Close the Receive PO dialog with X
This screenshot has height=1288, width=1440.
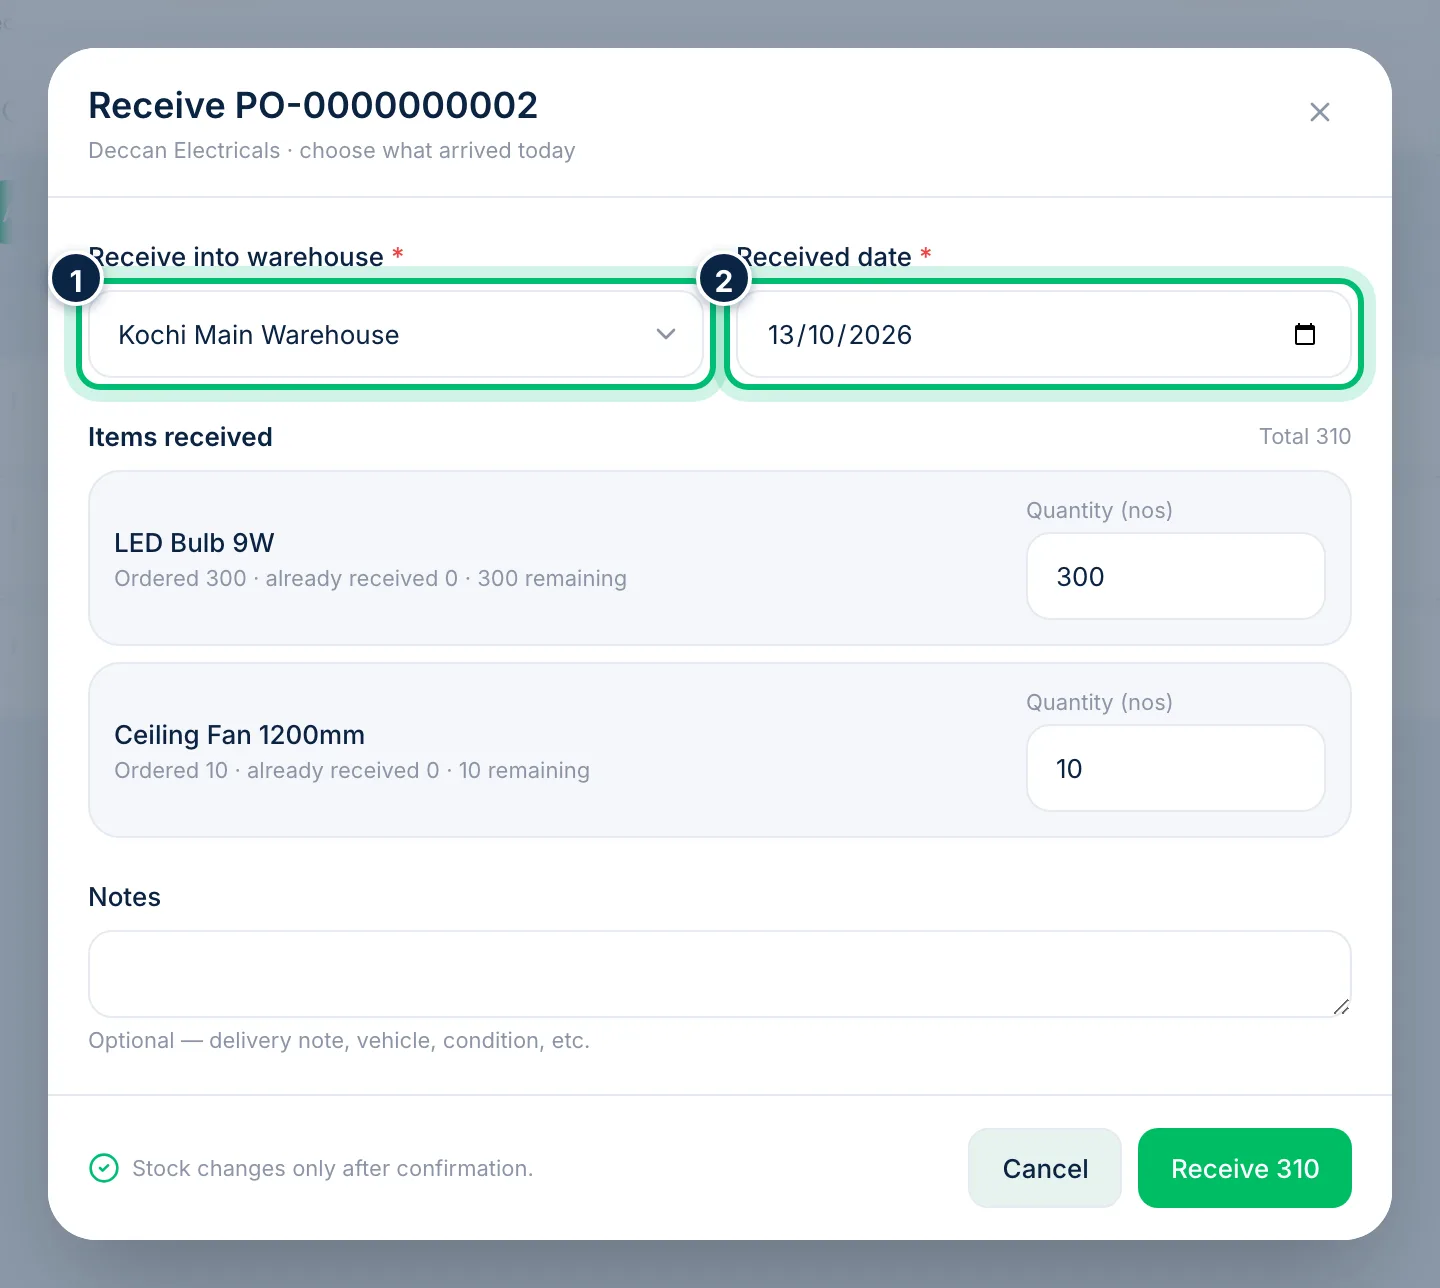click(x=1320, y=112)
